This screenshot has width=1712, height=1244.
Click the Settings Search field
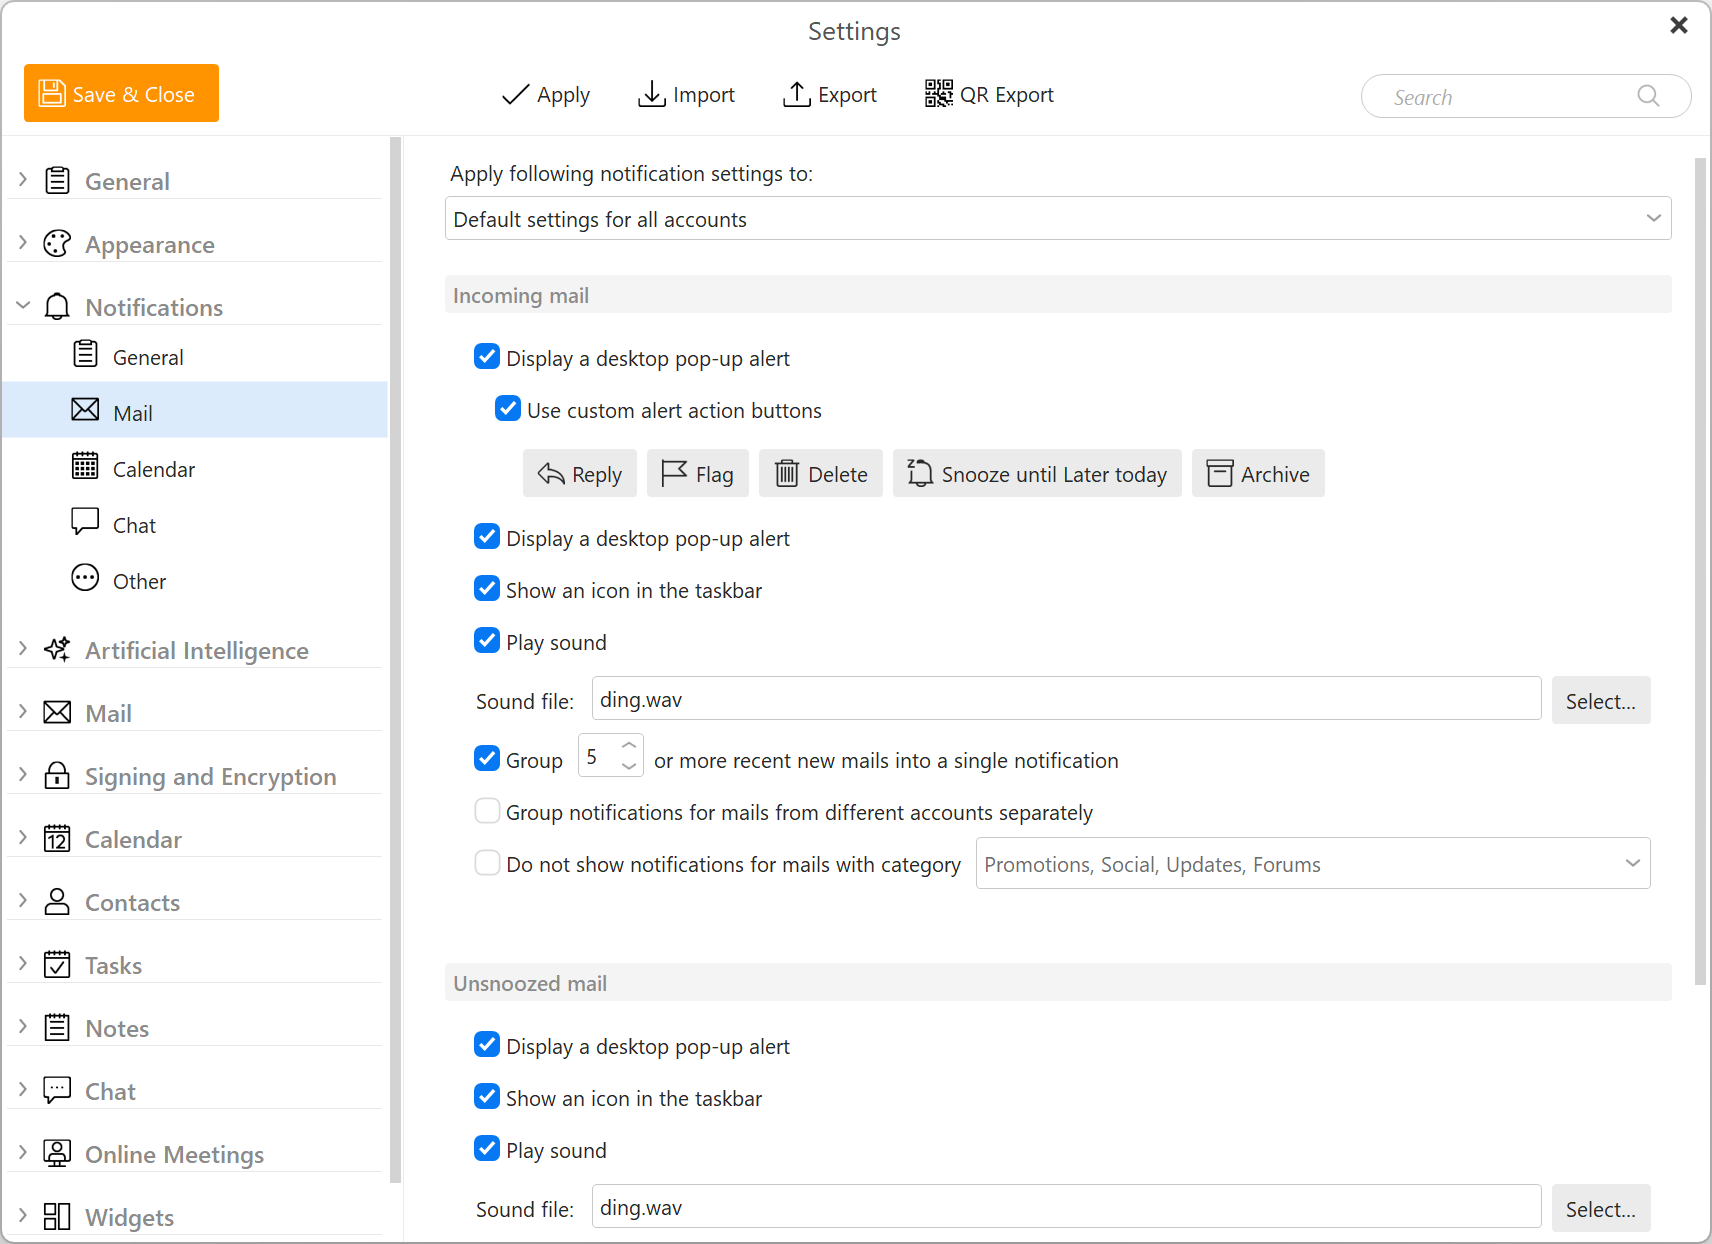click(x=1526, y=96)
